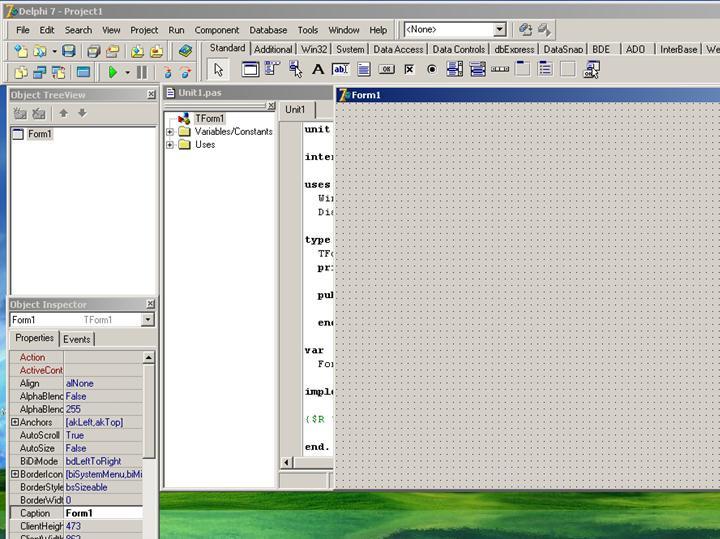The image size is (720, 539).
Task: Open the Object Inspector Form1 object selector
Action: coord(148,320)
